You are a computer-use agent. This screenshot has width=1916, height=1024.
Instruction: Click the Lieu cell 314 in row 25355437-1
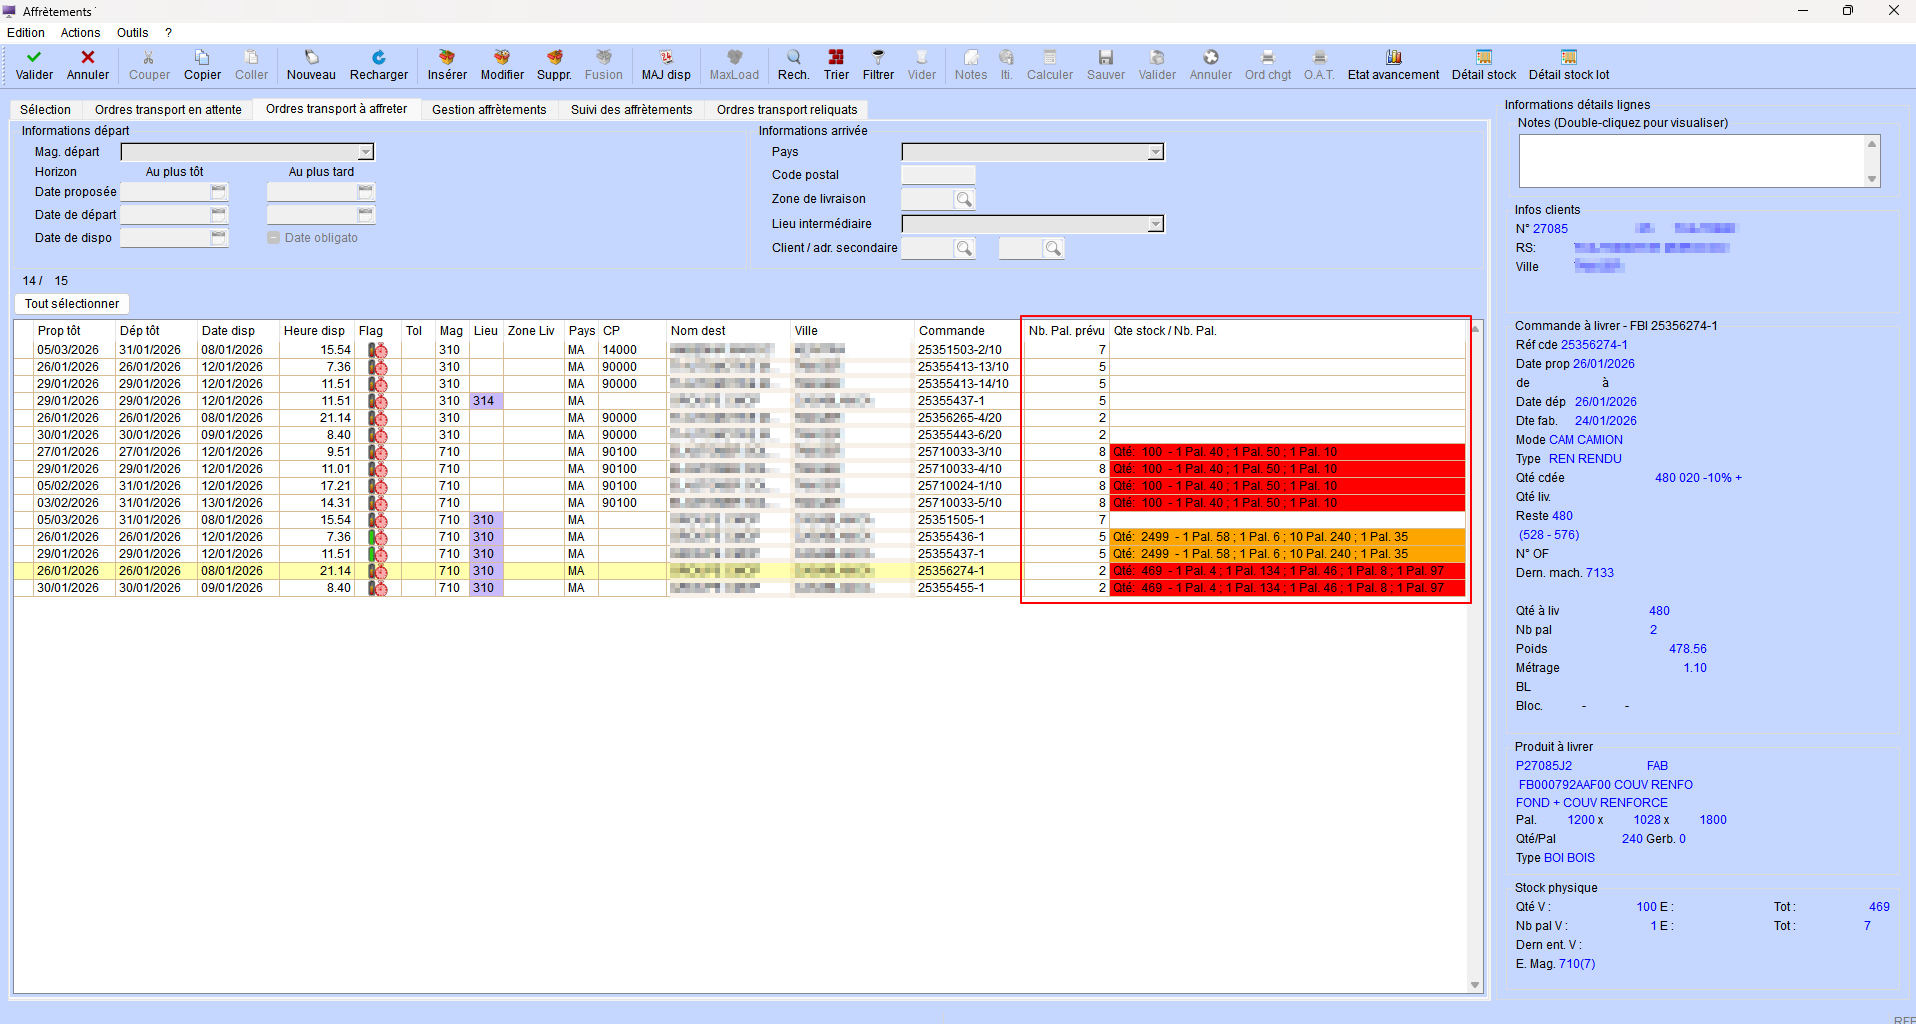click(x=486, y=401)
